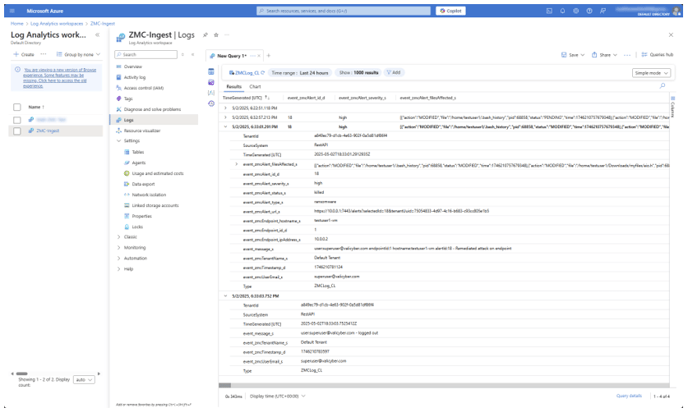
Task: Open the Save dropdown
Action: click(573, 55)
